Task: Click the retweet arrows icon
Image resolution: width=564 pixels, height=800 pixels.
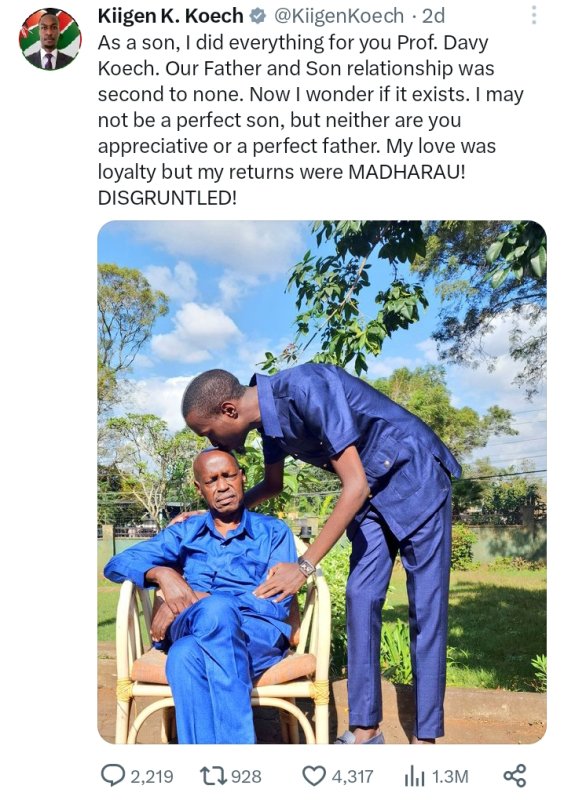Action: (213, 776)
